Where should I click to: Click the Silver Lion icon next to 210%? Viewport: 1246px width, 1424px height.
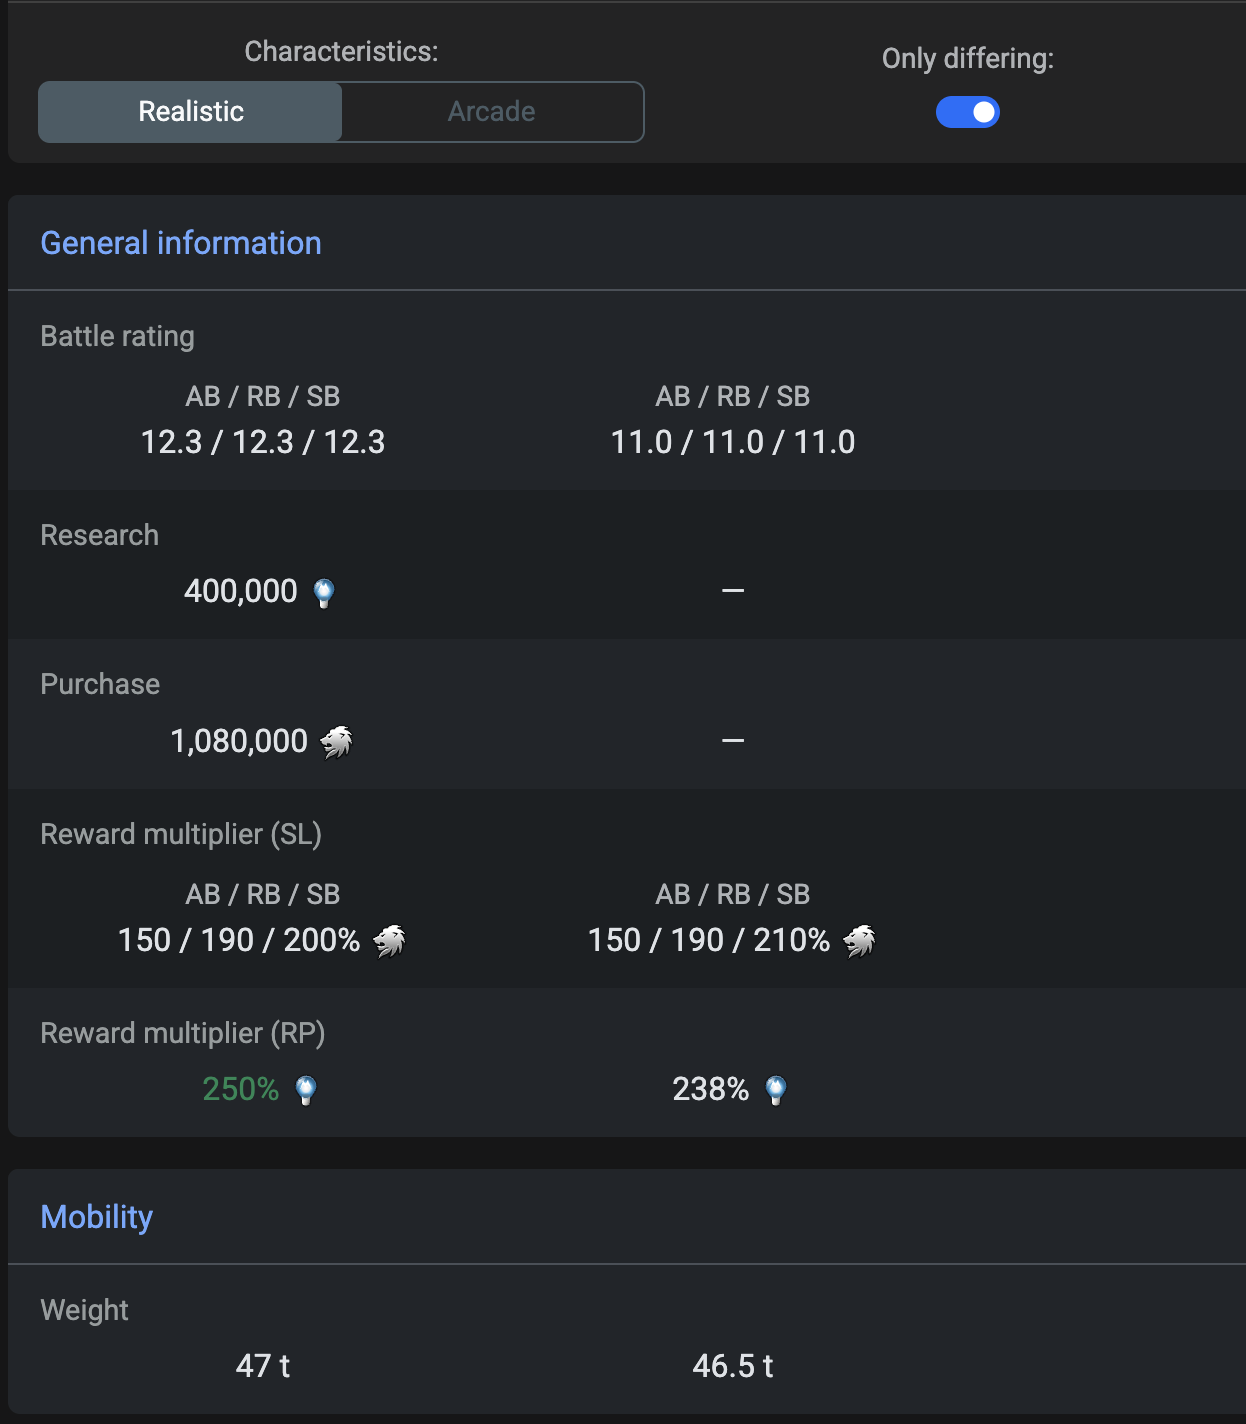859,941
